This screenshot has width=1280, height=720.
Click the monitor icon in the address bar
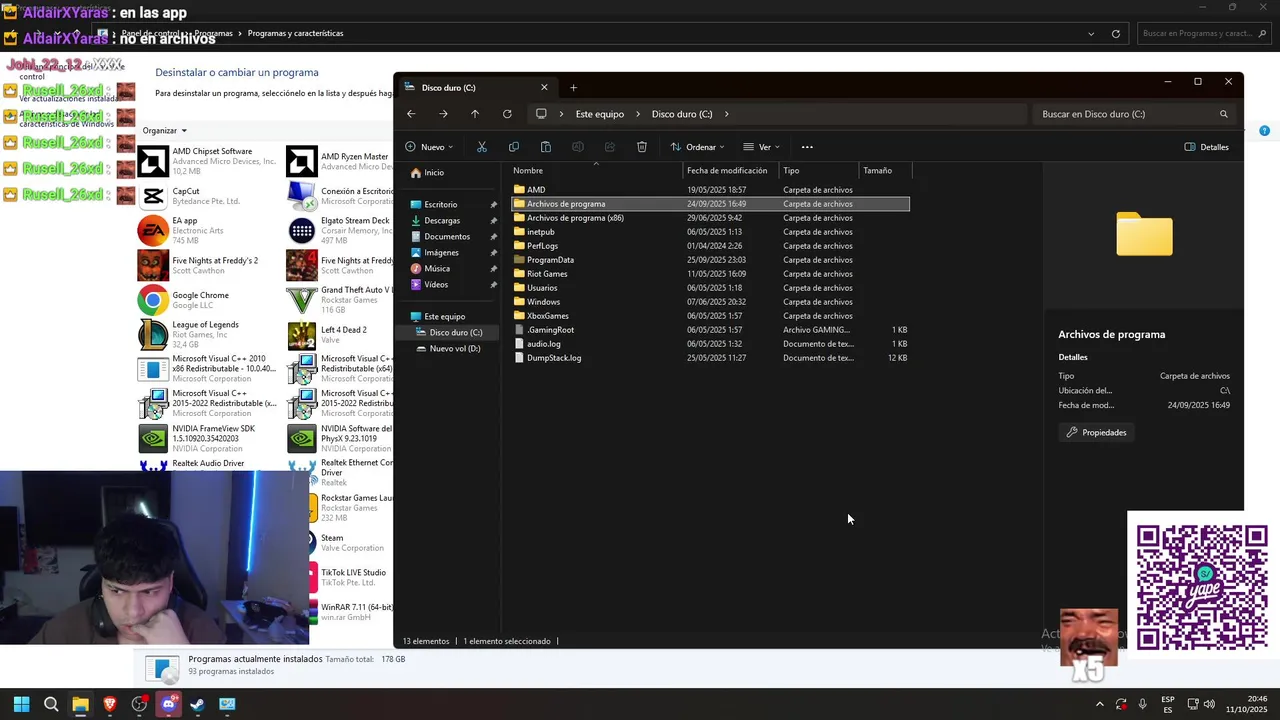(x=541, y=114)
